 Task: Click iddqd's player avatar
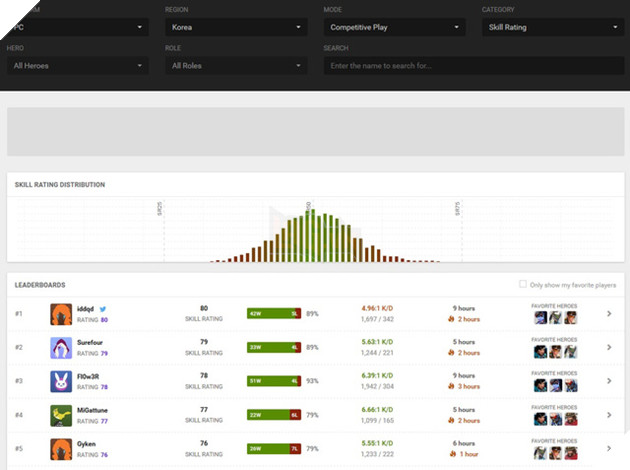61,314
